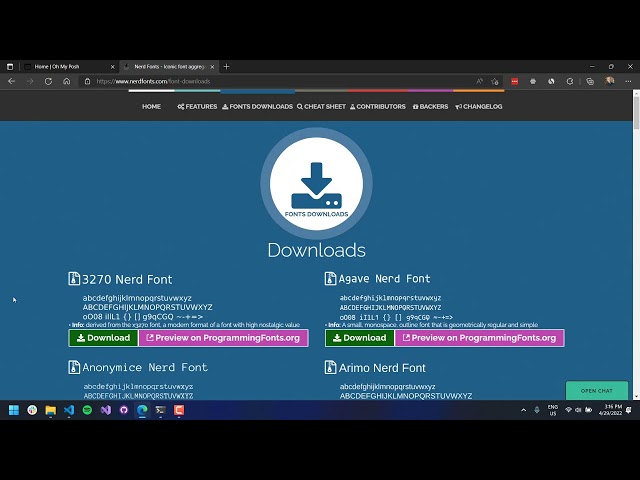The height and width of the screenshot is (480, 640).
Task: Open the CHEAT SHEET nav item
Action: click(x=321, y=107)
